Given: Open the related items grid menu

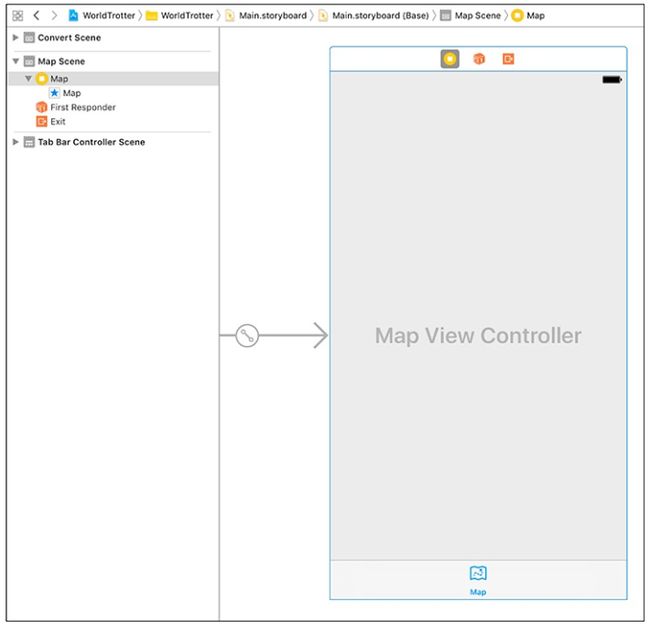Looking at the screenshot, I should 18,16.
